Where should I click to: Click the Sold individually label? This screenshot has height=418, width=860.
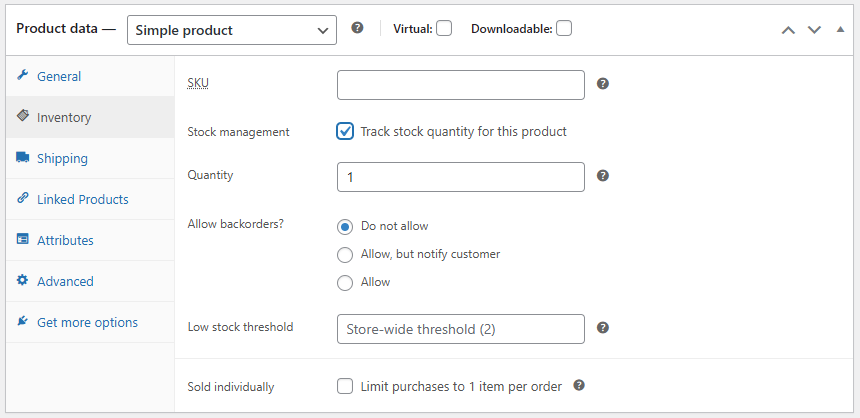click(x=230, y=387)
